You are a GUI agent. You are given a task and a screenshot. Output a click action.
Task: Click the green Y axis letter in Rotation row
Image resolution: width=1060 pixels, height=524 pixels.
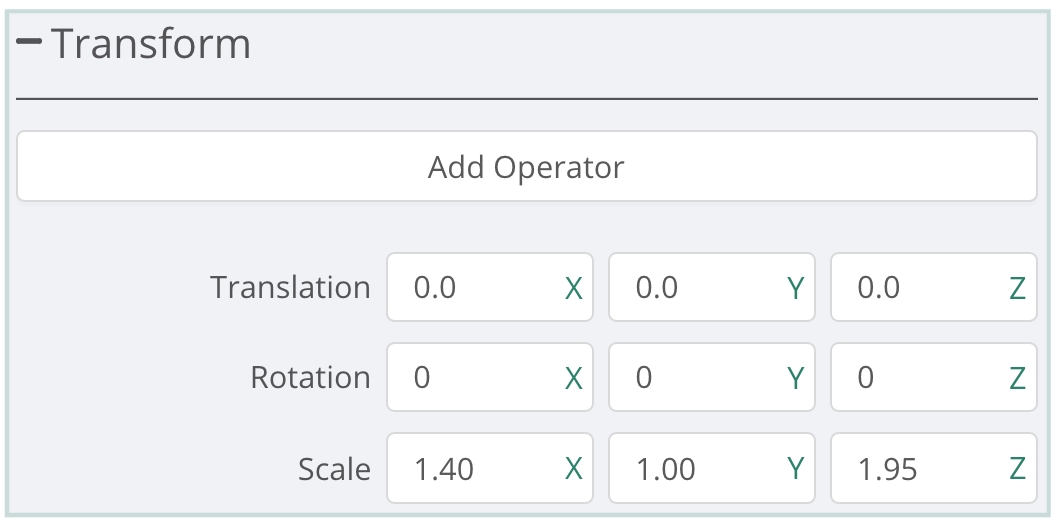796,378
